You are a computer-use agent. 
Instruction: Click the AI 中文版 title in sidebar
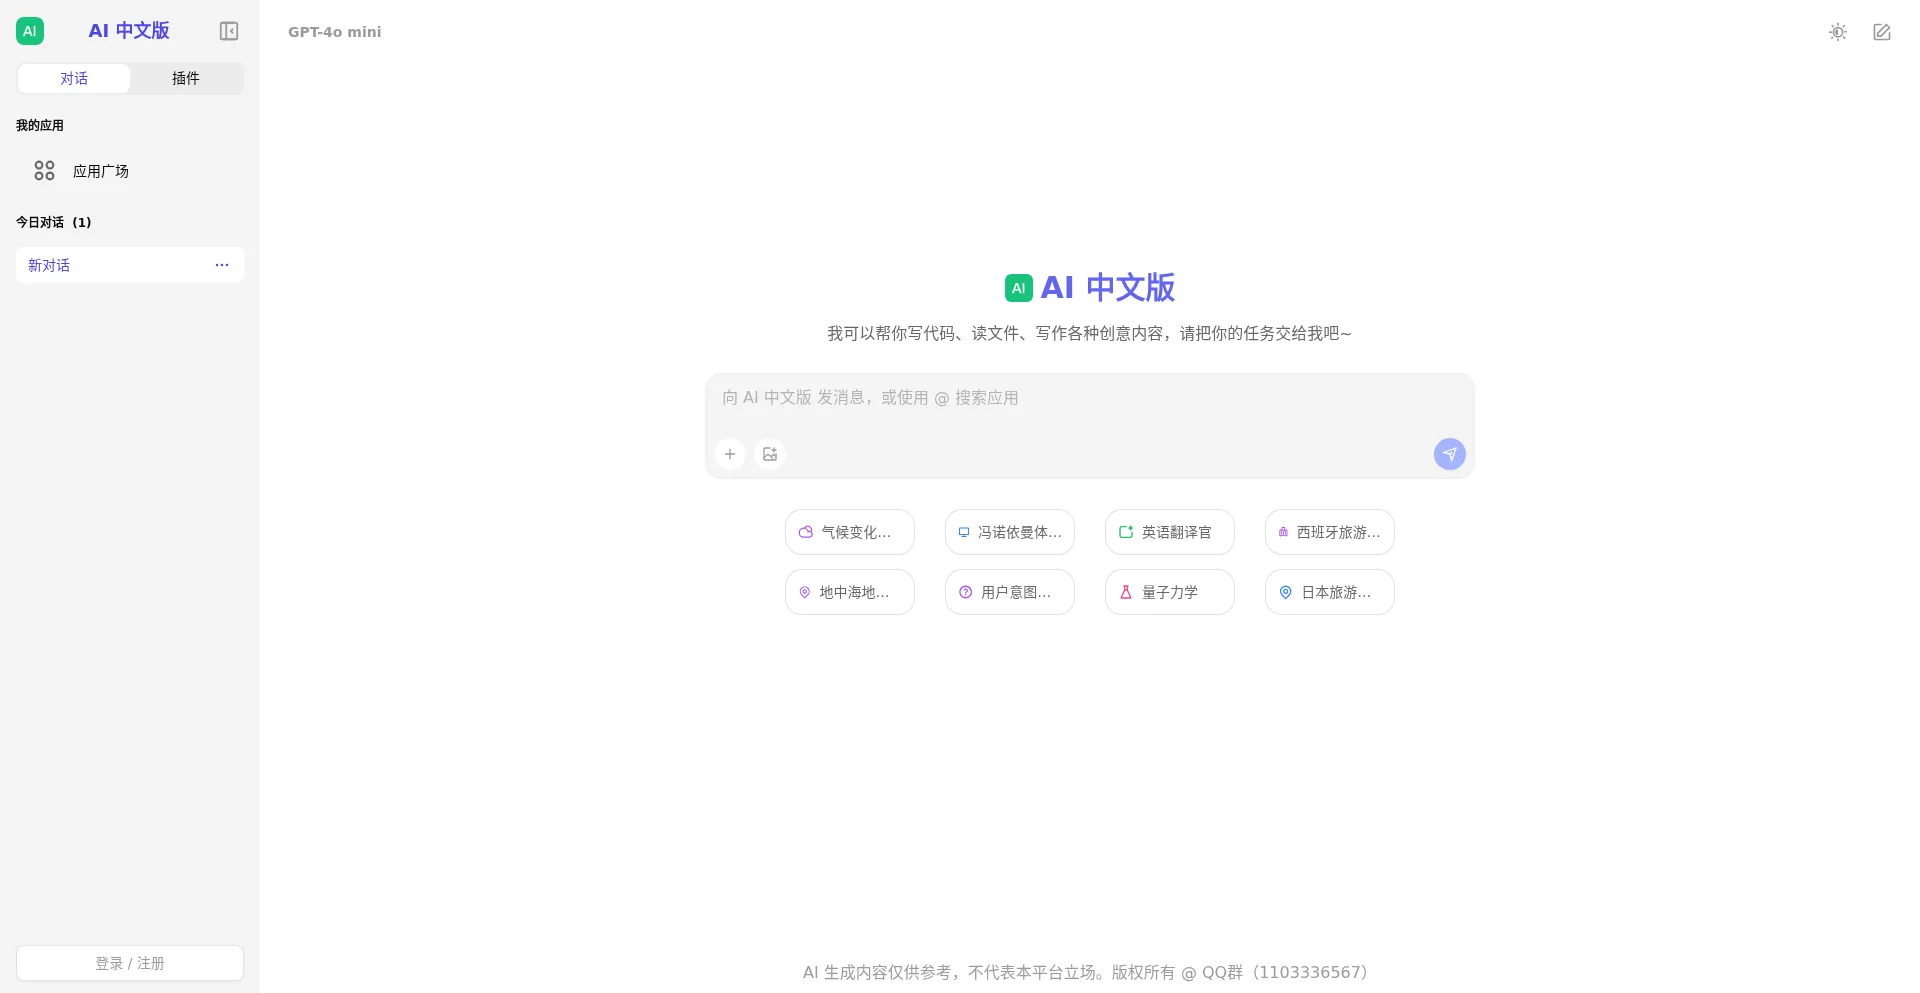(x=129, y=31)
